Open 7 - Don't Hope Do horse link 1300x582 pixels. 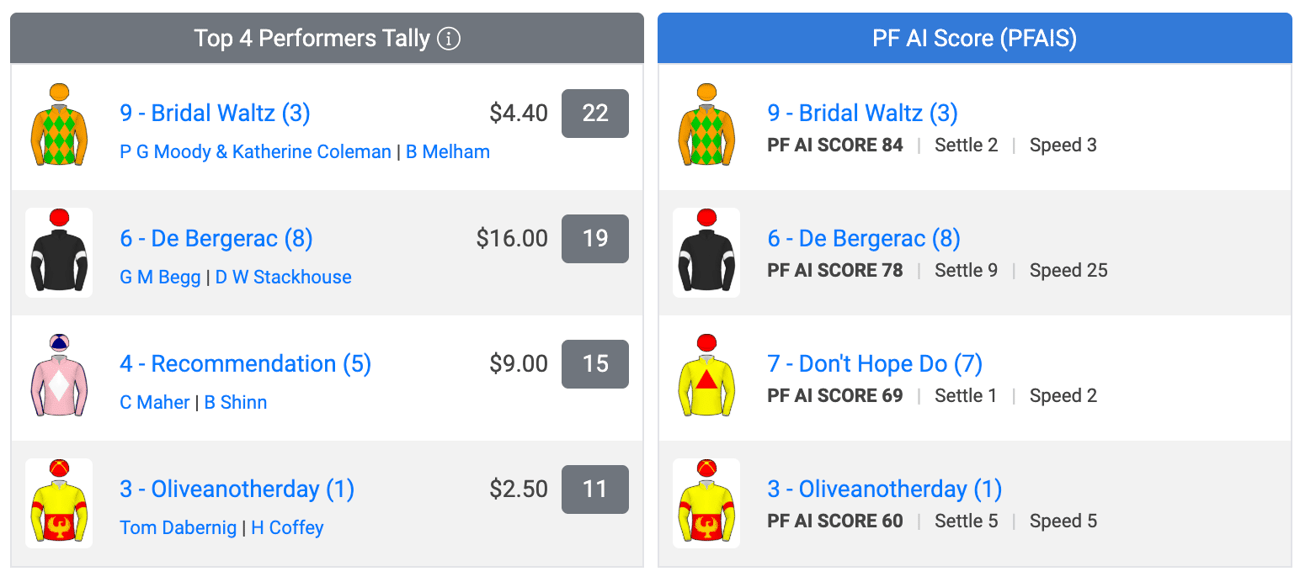(x=875, y=364)
